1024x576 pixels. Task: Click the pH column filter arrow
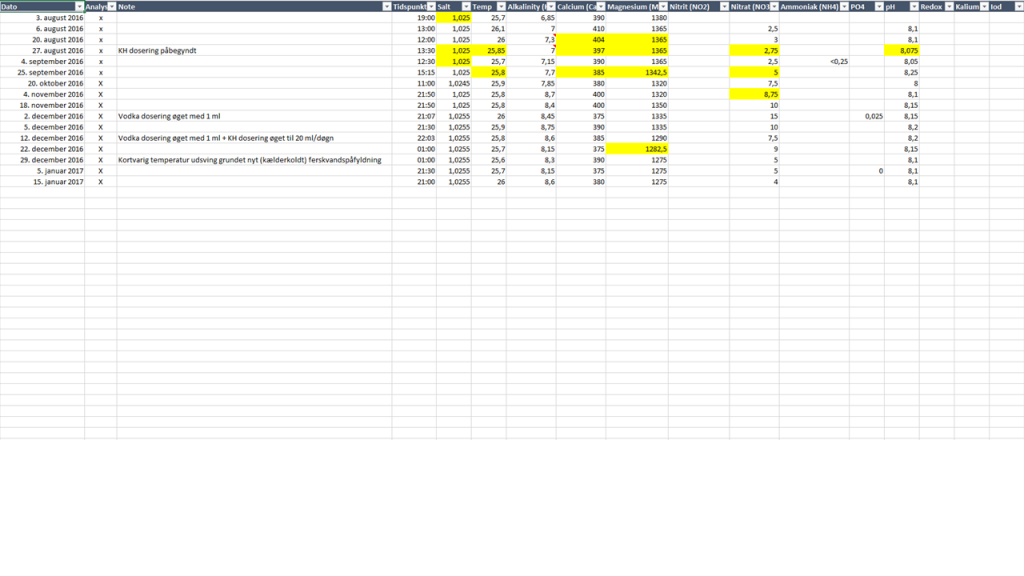tap(913, 7)
